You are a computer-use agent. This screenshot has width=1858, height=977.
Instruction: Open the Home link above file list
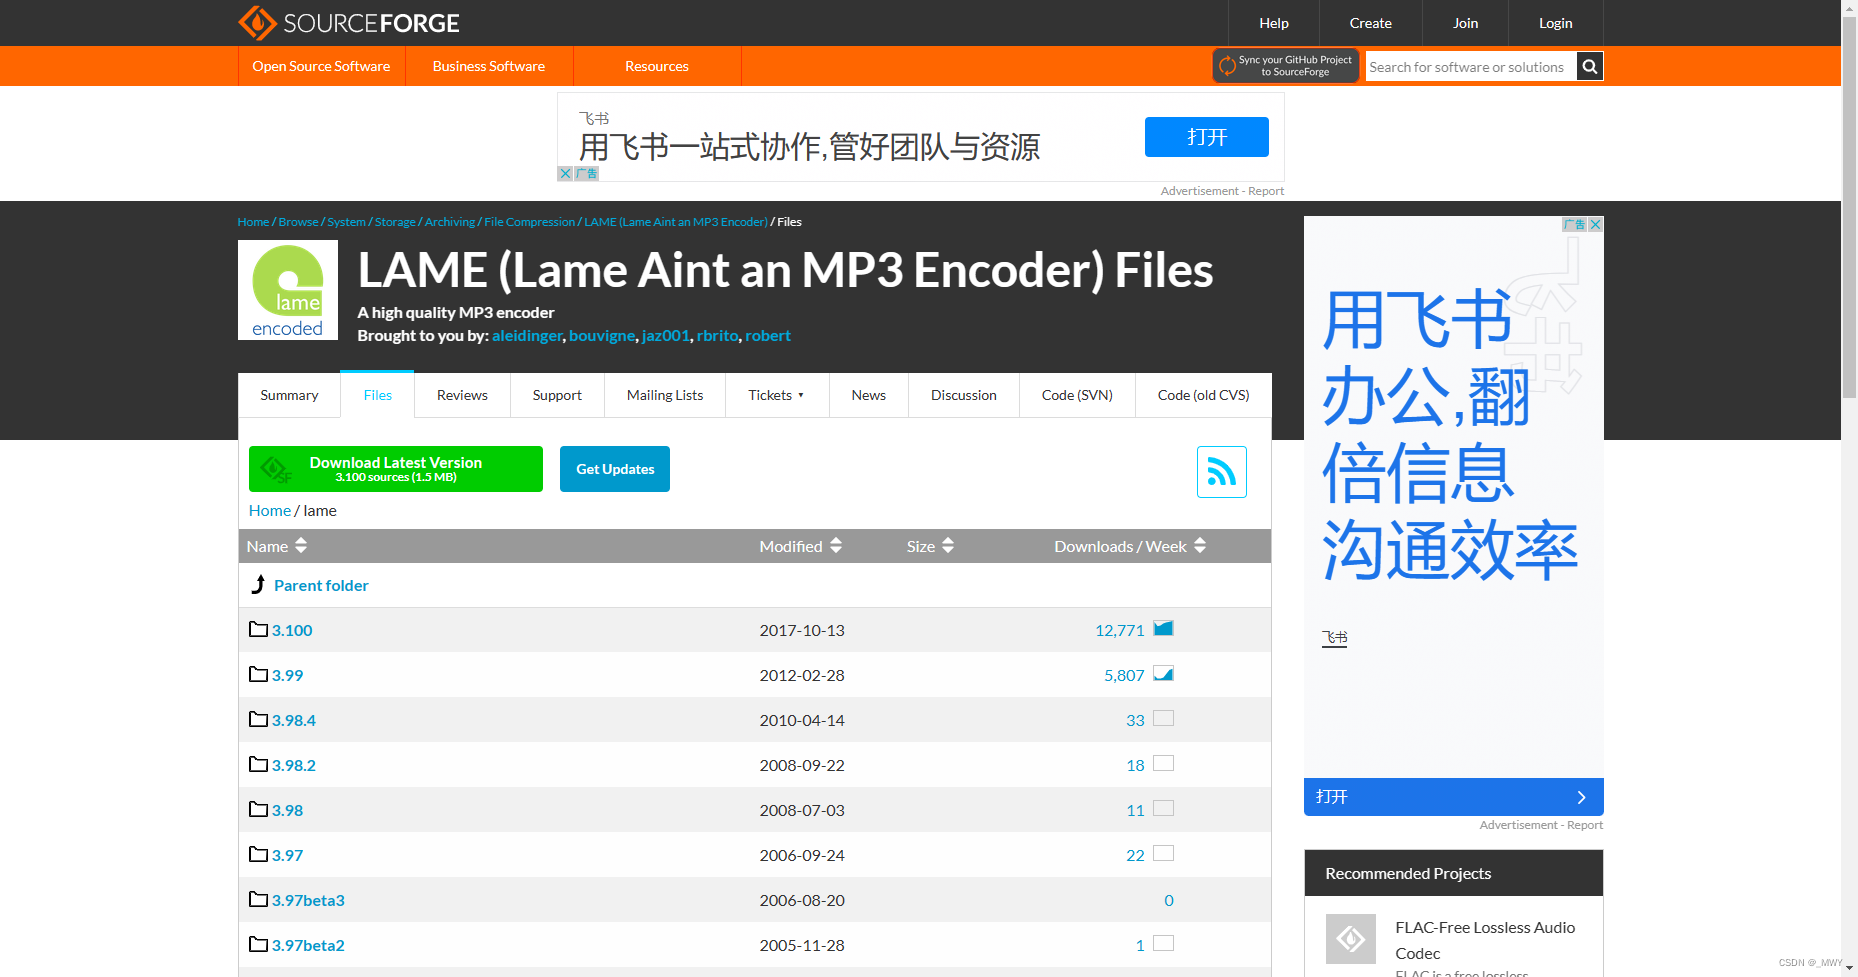click(x=270, y=510)
